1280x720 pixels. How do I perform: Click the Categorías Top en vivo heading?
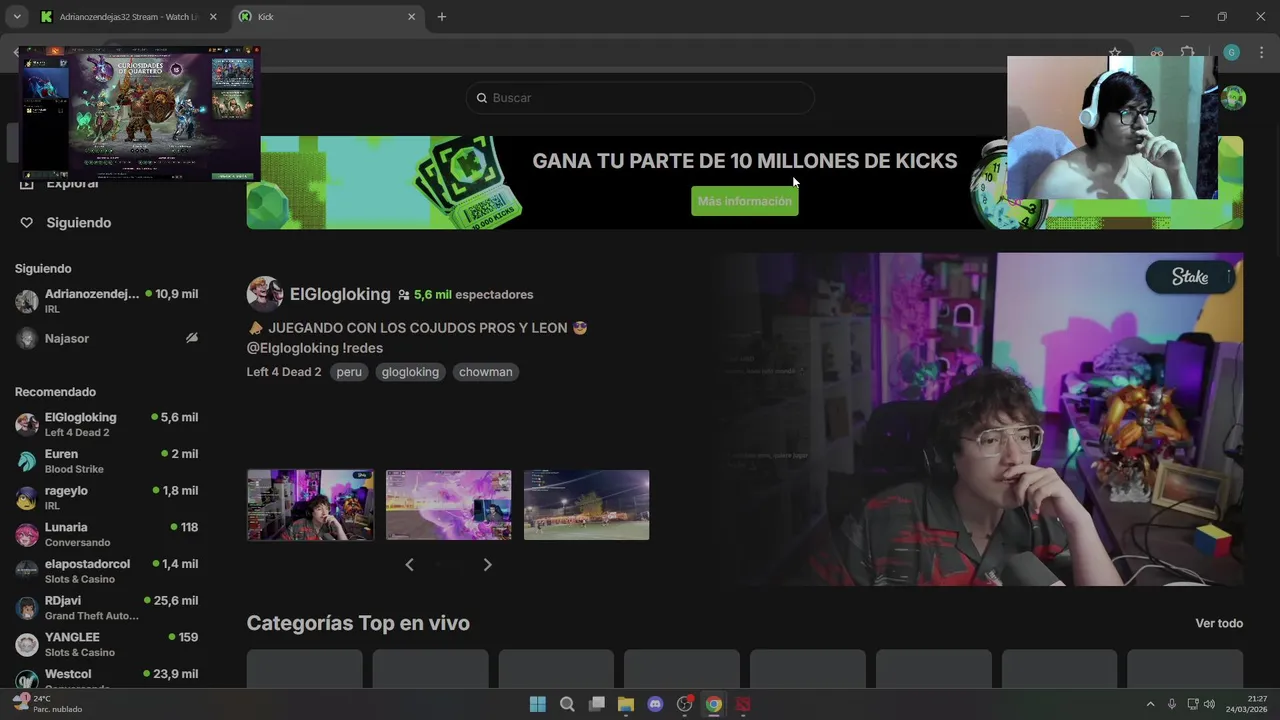click(x=358, y=623)
